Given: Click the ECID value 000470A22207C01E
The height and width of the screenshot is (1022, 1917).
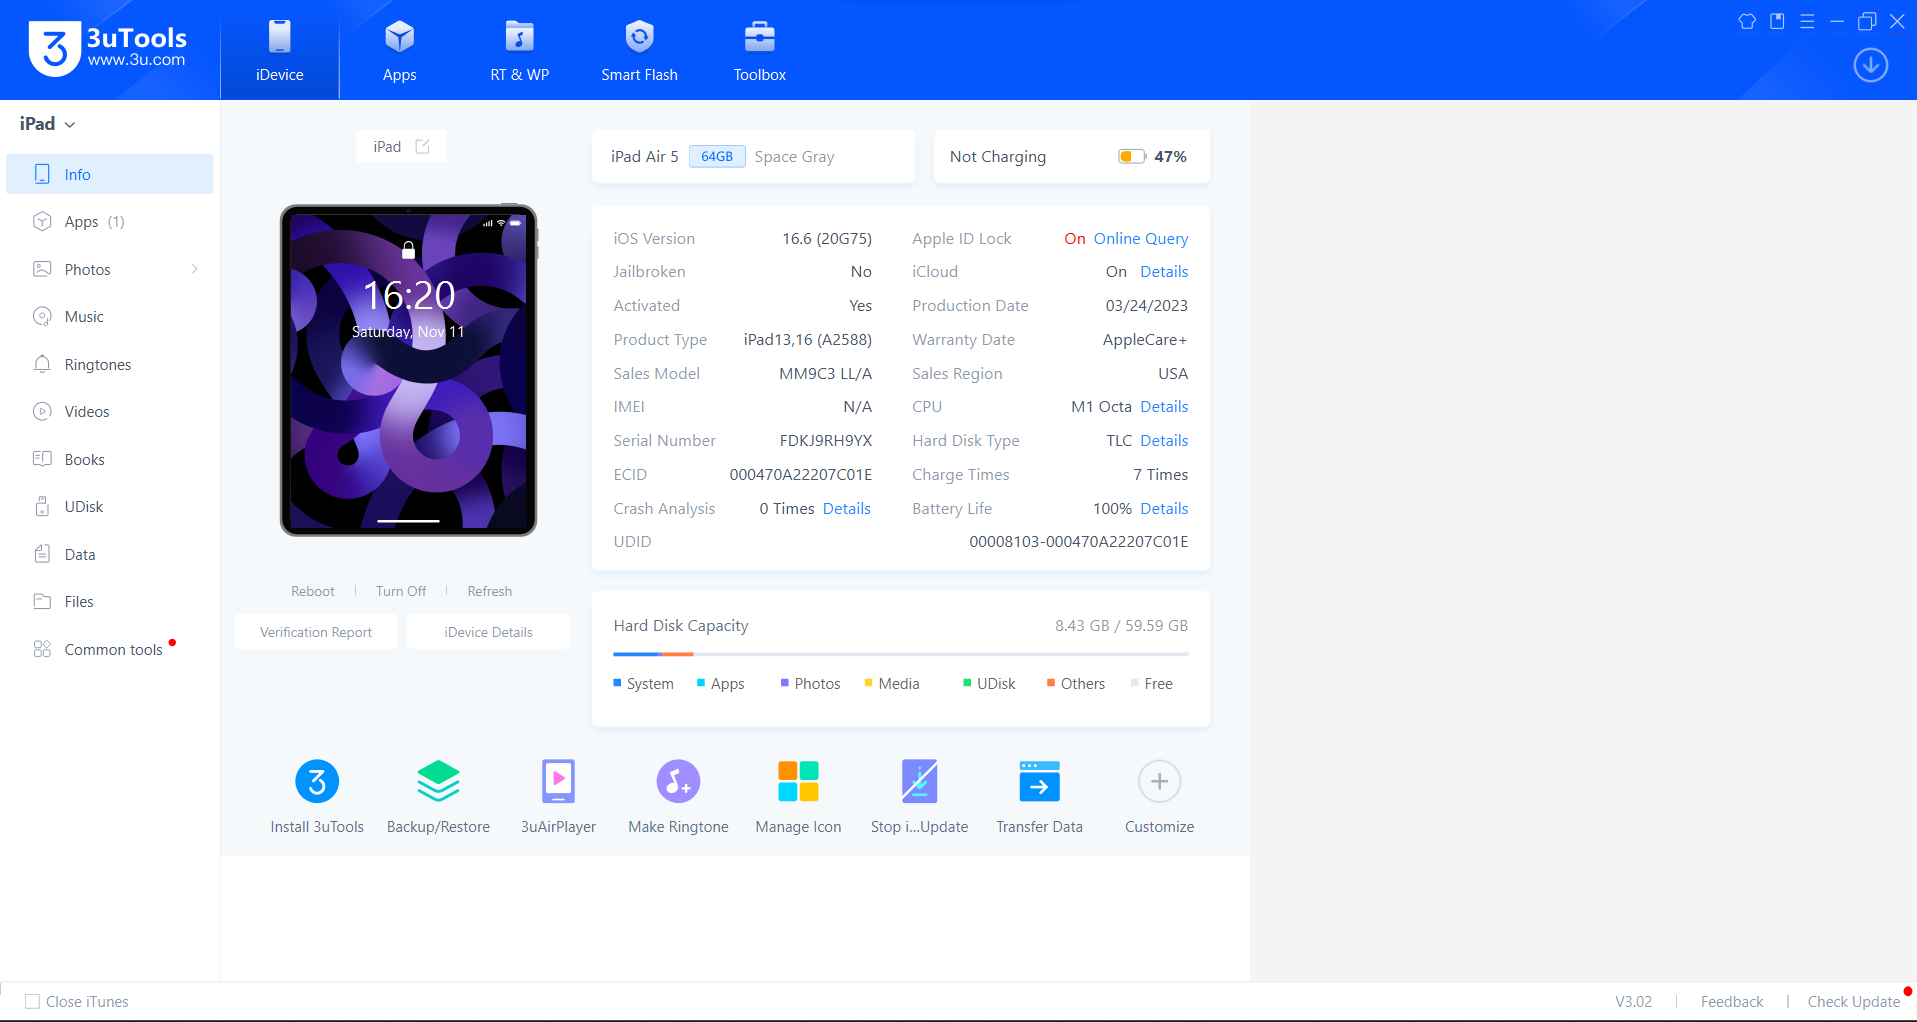Looking at the screenshot, I should coord(801,475).
